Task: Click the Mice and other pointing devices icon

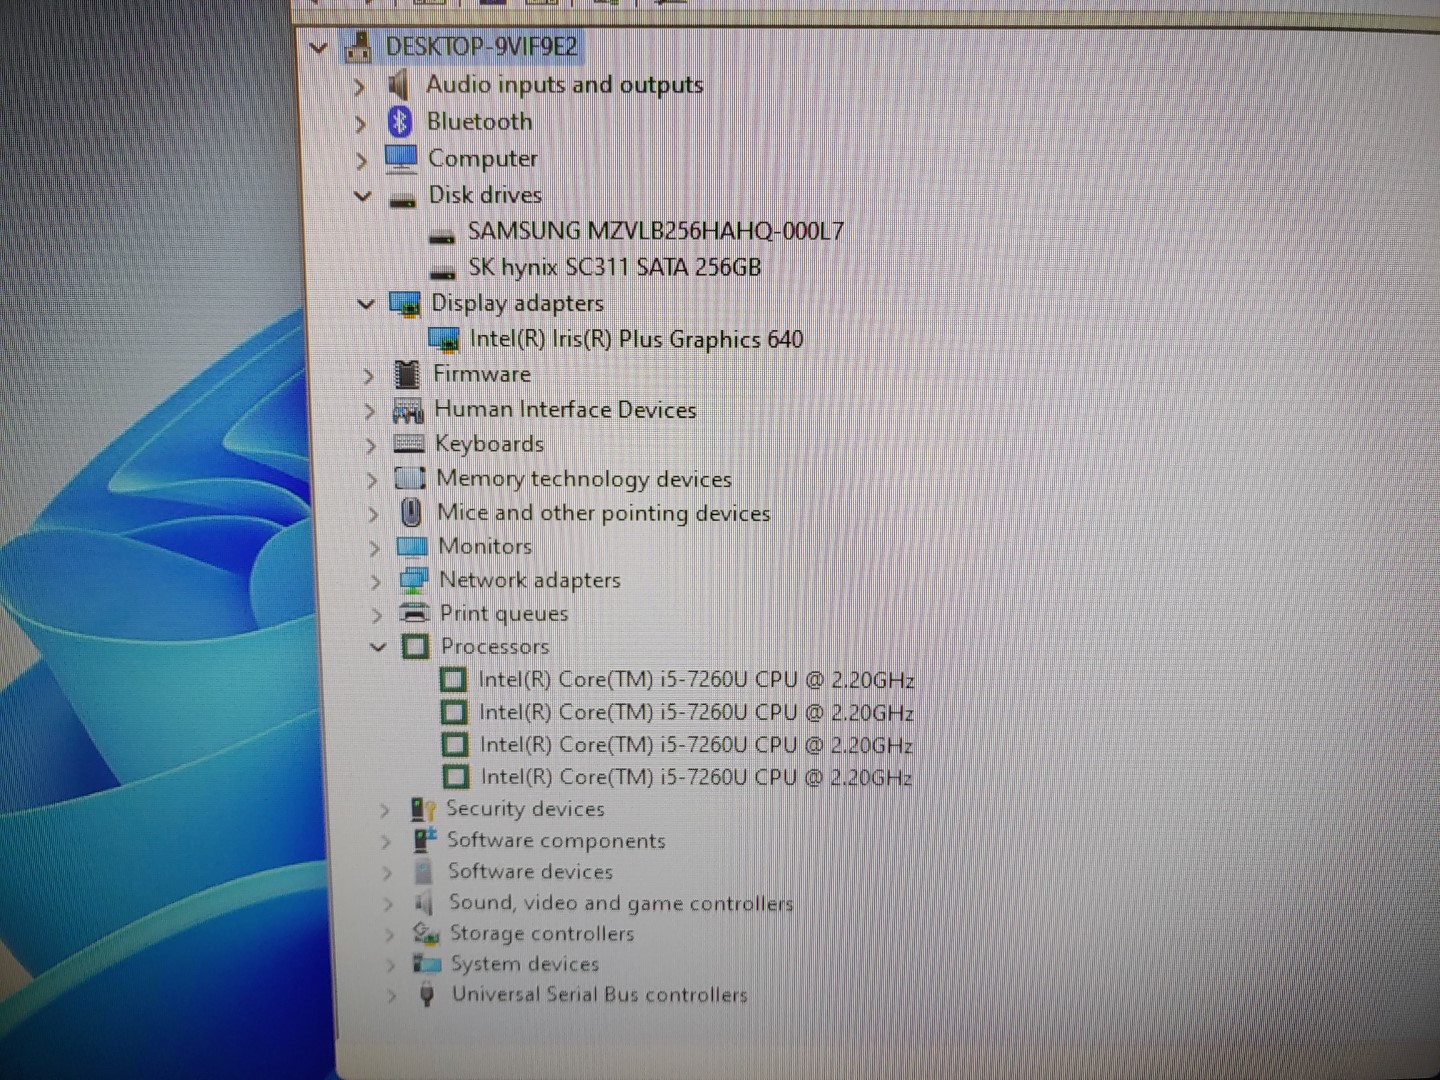Action: pos(411,513)
